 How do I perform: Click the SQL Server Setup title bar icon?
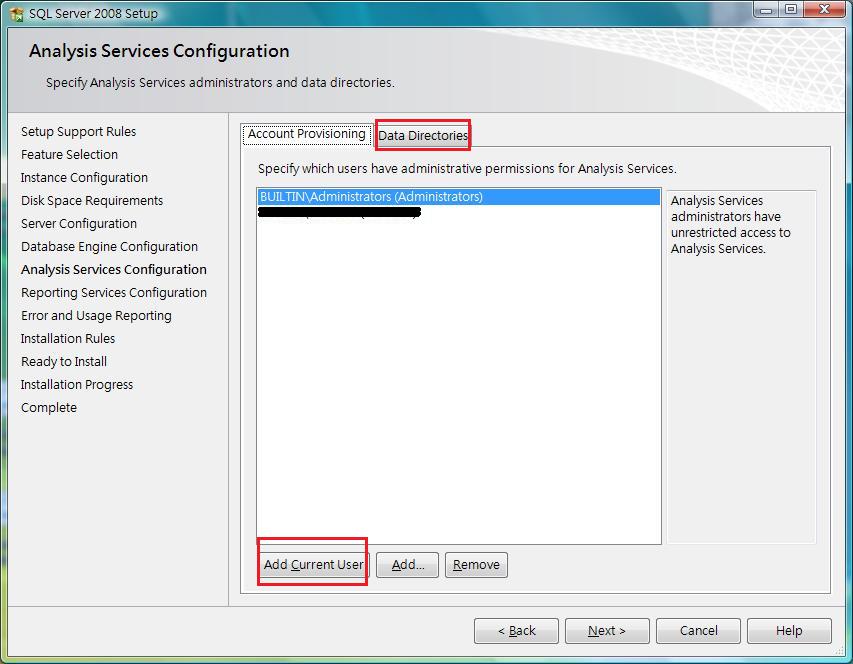(x=16, y=14)
